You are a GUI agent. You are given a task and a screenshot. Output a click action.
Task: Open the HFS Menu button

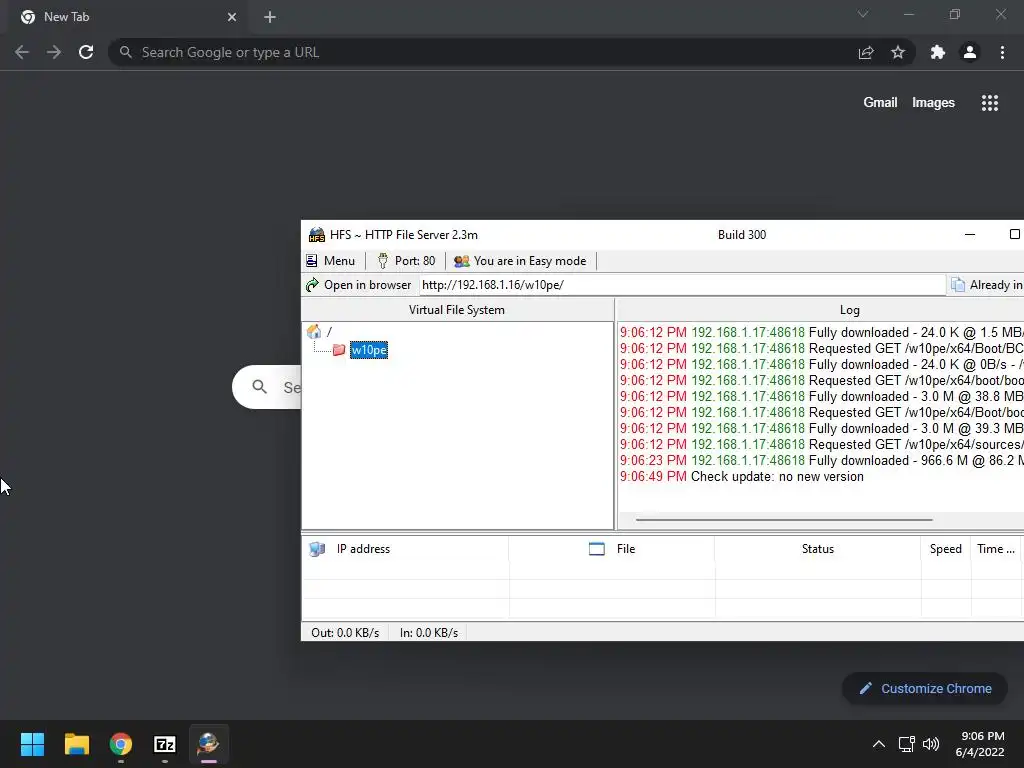point(330,261)
